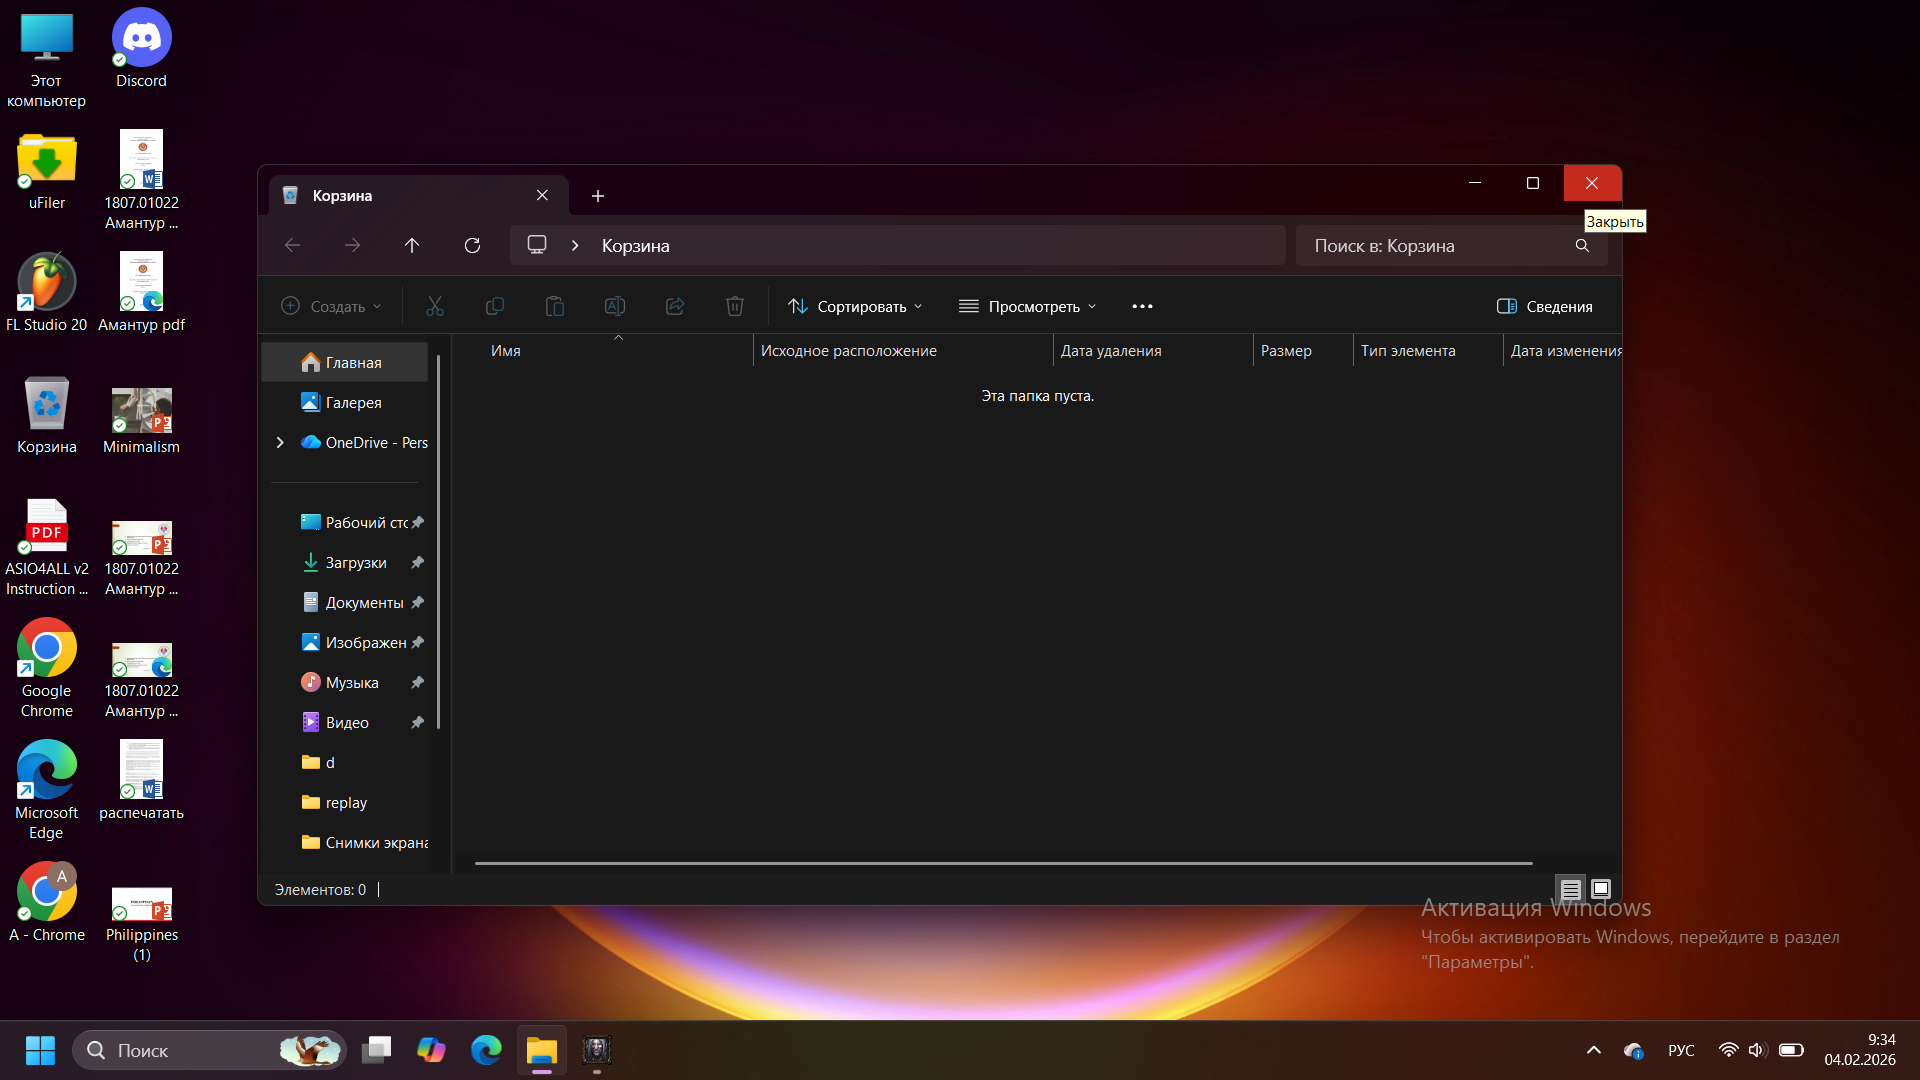The width and height of the screenshot is (1920, 1080).
Task: Select Загрузки in the sidebar
Action: [356, 563]
